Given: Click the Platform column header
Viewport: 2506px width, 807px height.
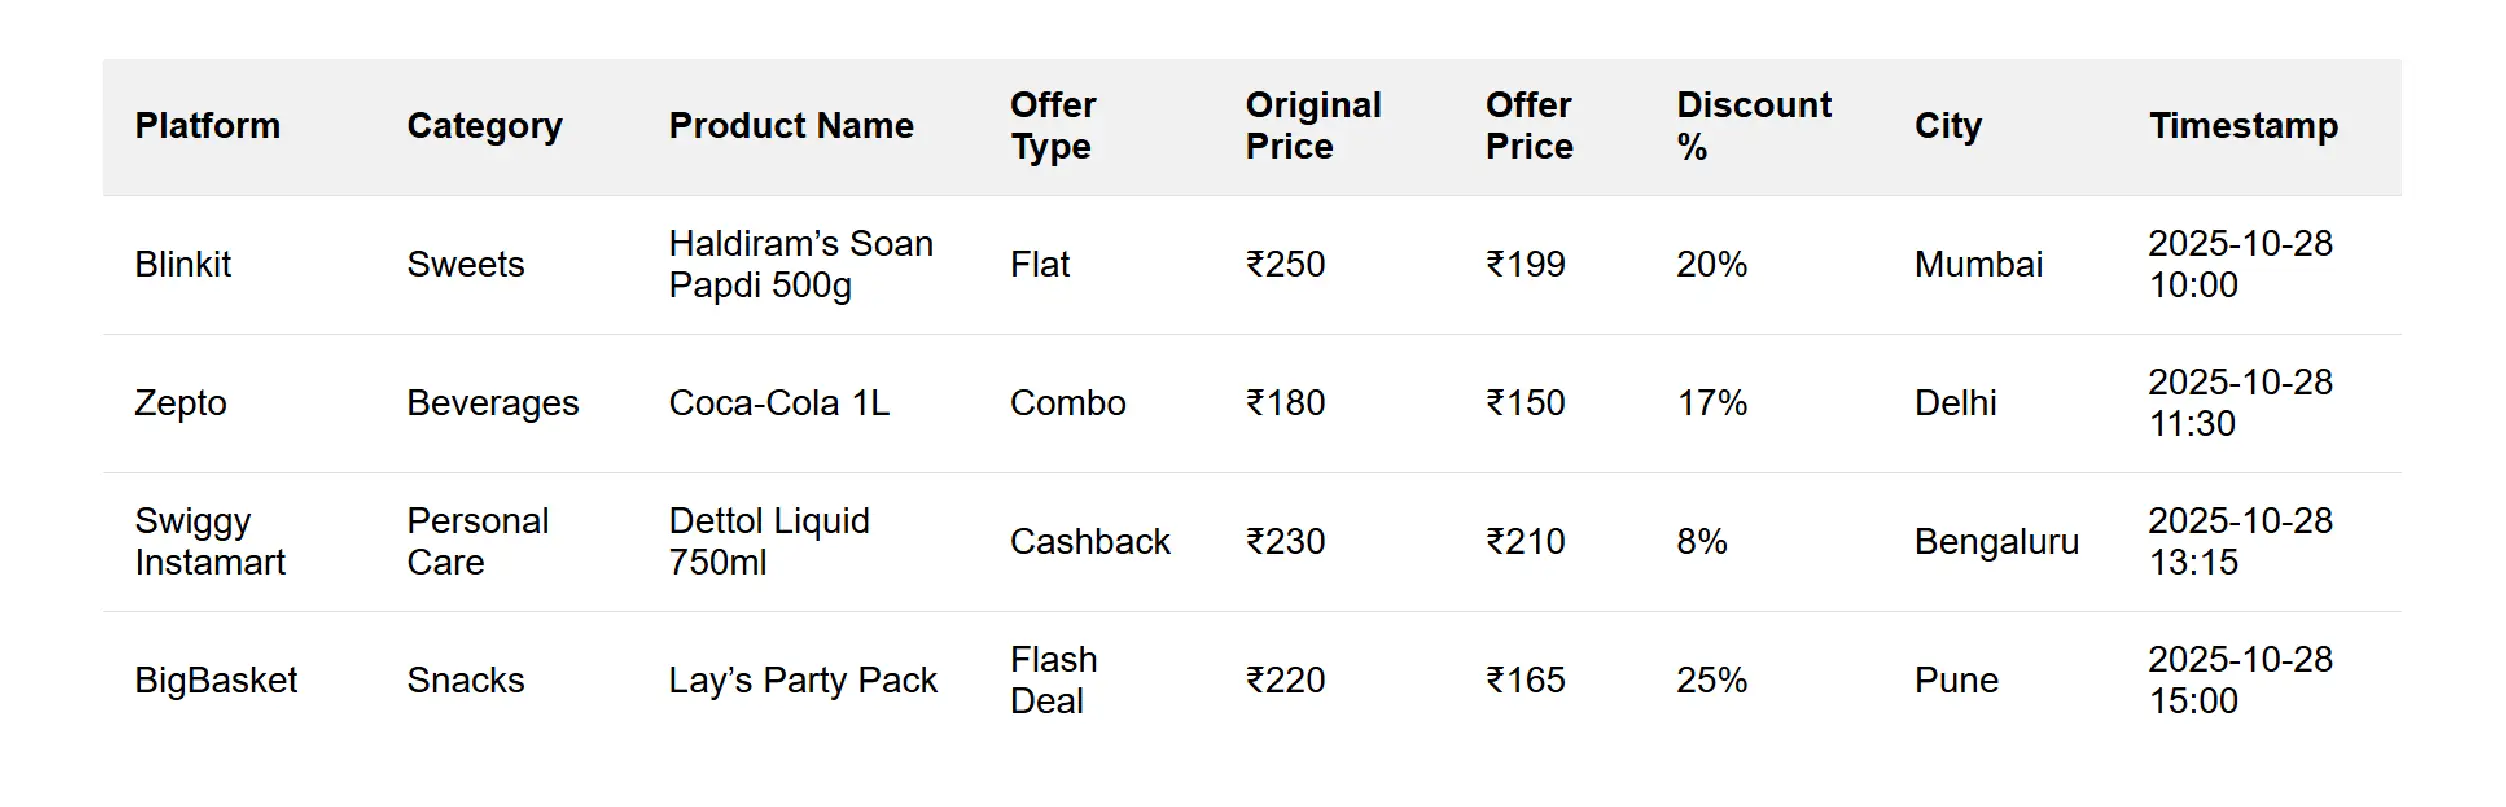Looking at the screenshot, I should [x=207, y=126].
